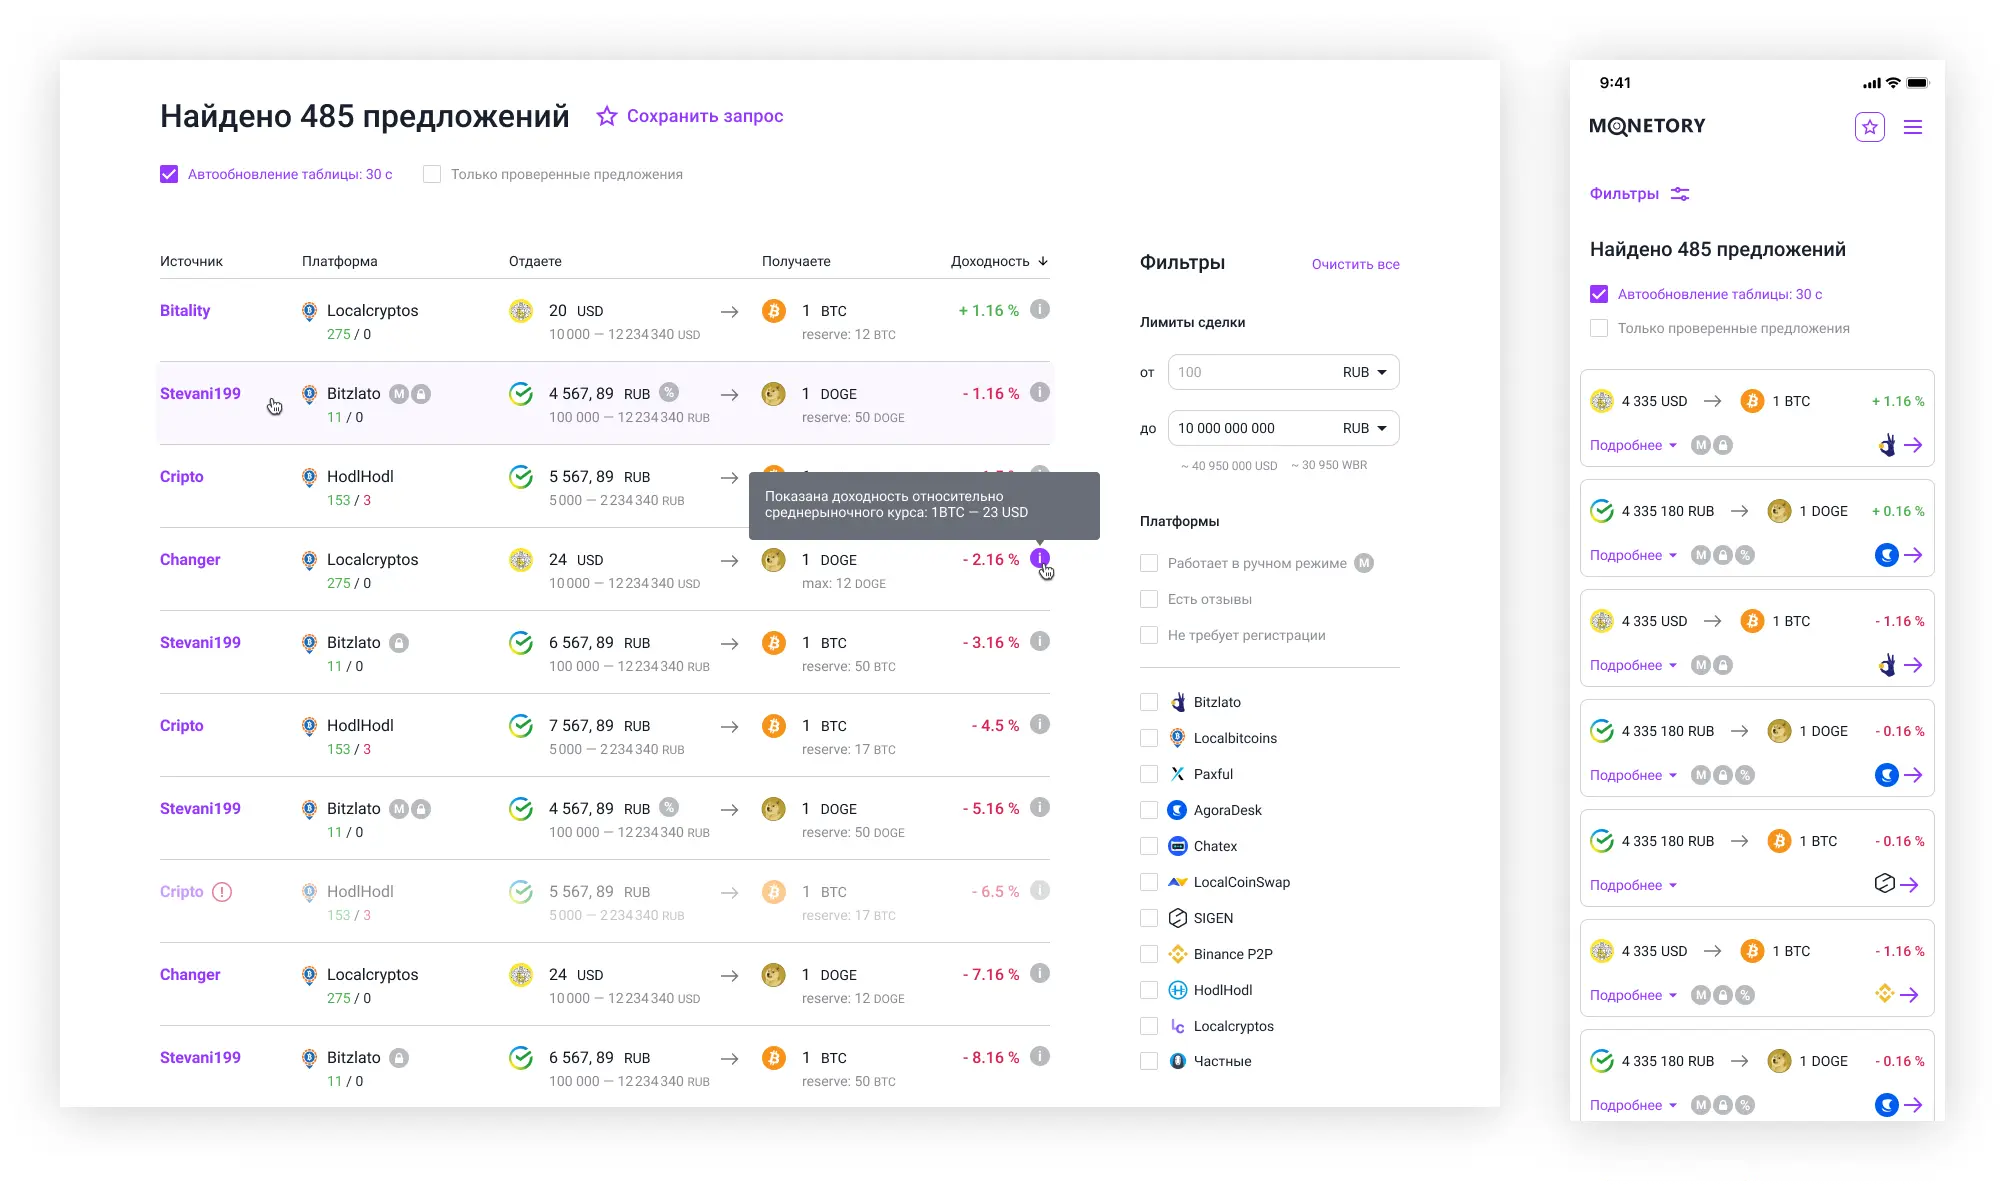Viewport: 2005px width, 1185px height.
Task: Click the purple info icon in -2.16% row
Action: point(1040,558)
